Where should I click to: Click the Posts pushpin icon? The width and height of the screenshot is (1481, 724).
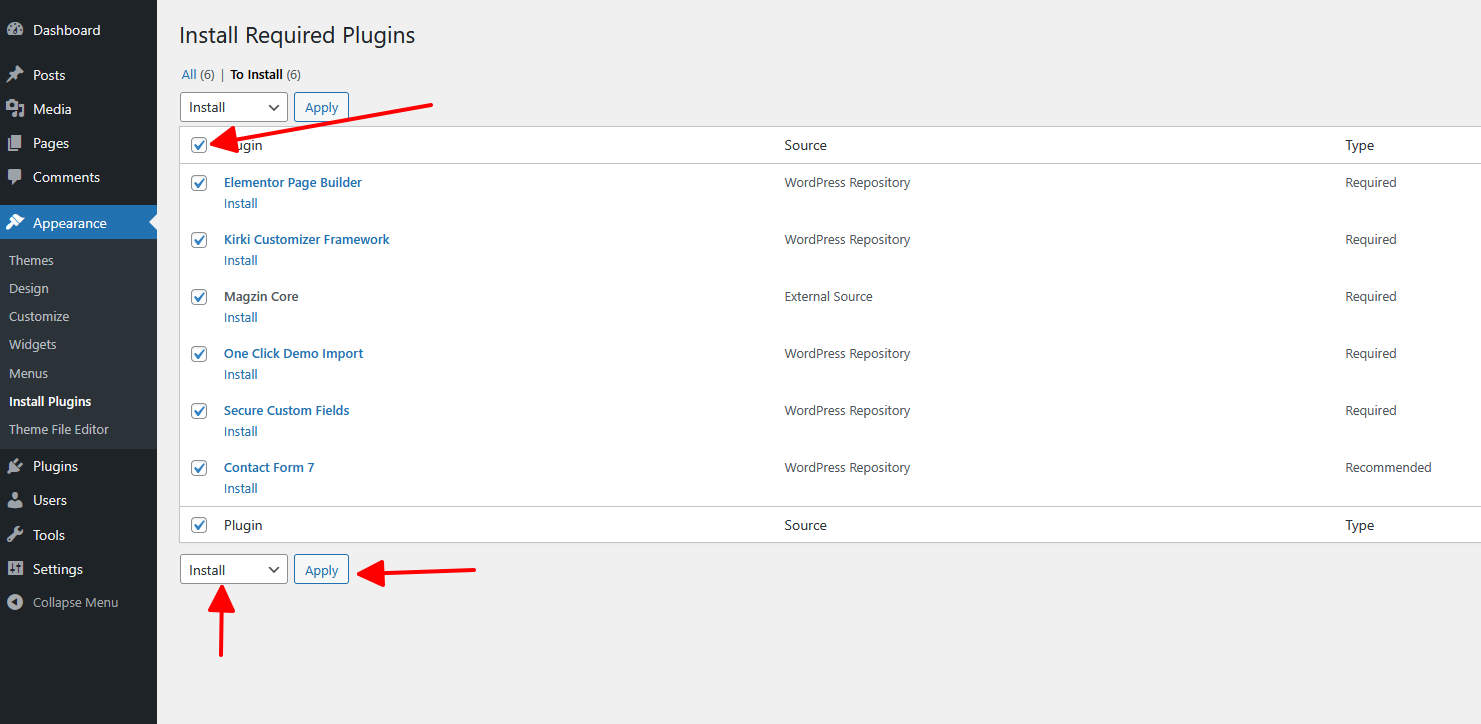pos(15,75)
